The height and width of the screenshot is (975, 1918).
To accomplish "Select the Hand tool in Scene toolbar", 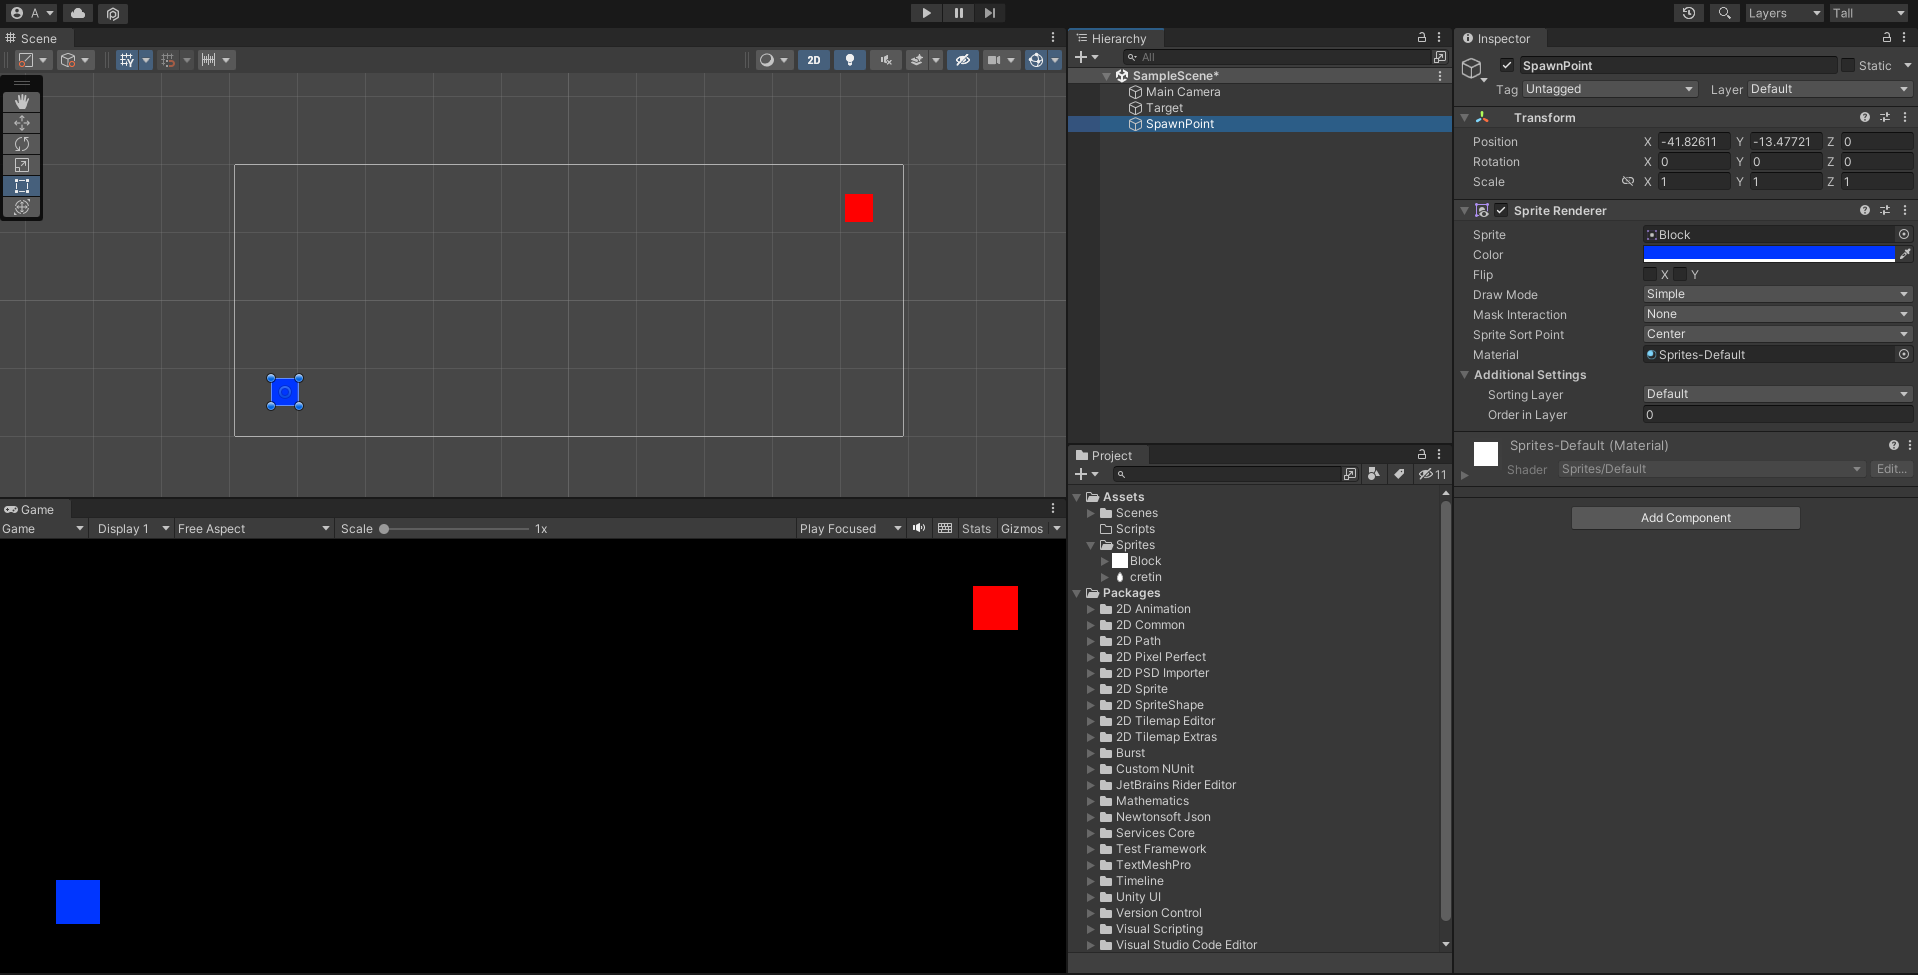I will tap(22, 102).
